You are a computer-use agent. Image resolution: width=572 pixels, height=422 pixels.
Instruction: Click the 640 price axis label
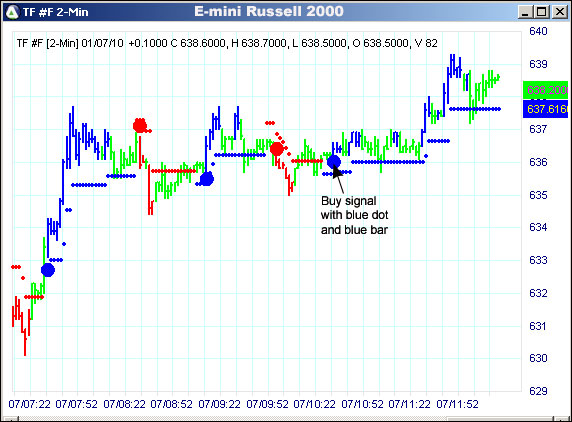(538, 31)
